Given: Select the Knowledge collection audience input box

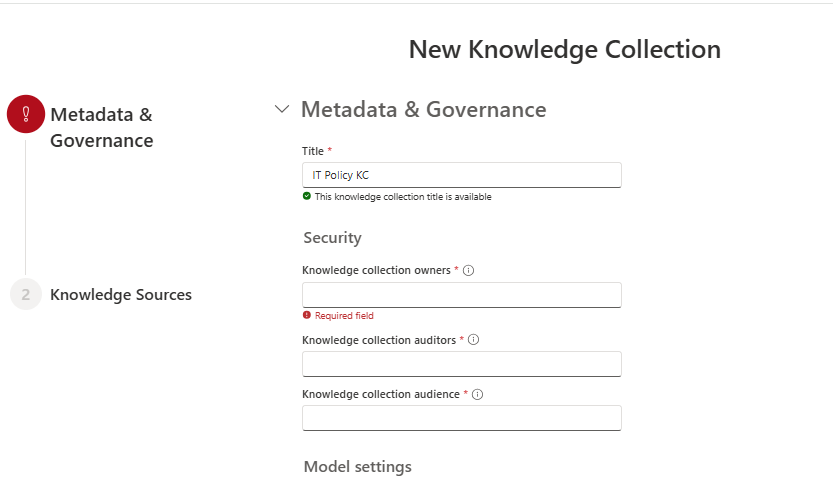Looking at the screenshot, I should click(462, 418).
